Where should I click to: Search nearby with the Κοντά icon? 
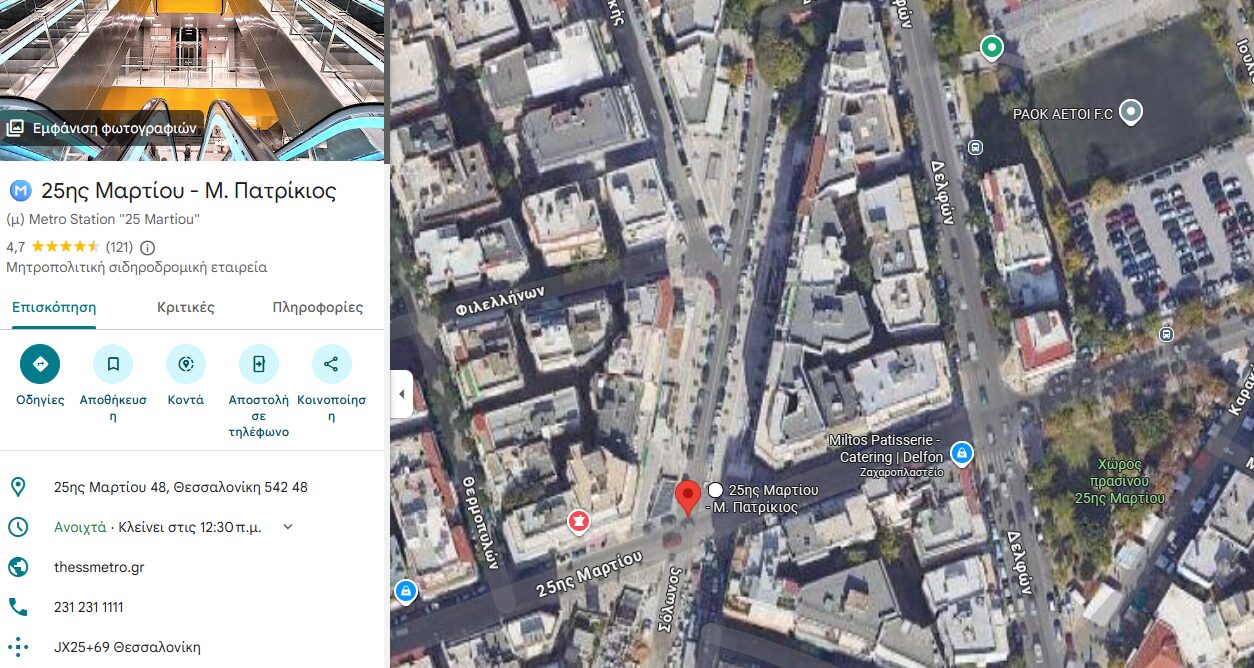186,364
